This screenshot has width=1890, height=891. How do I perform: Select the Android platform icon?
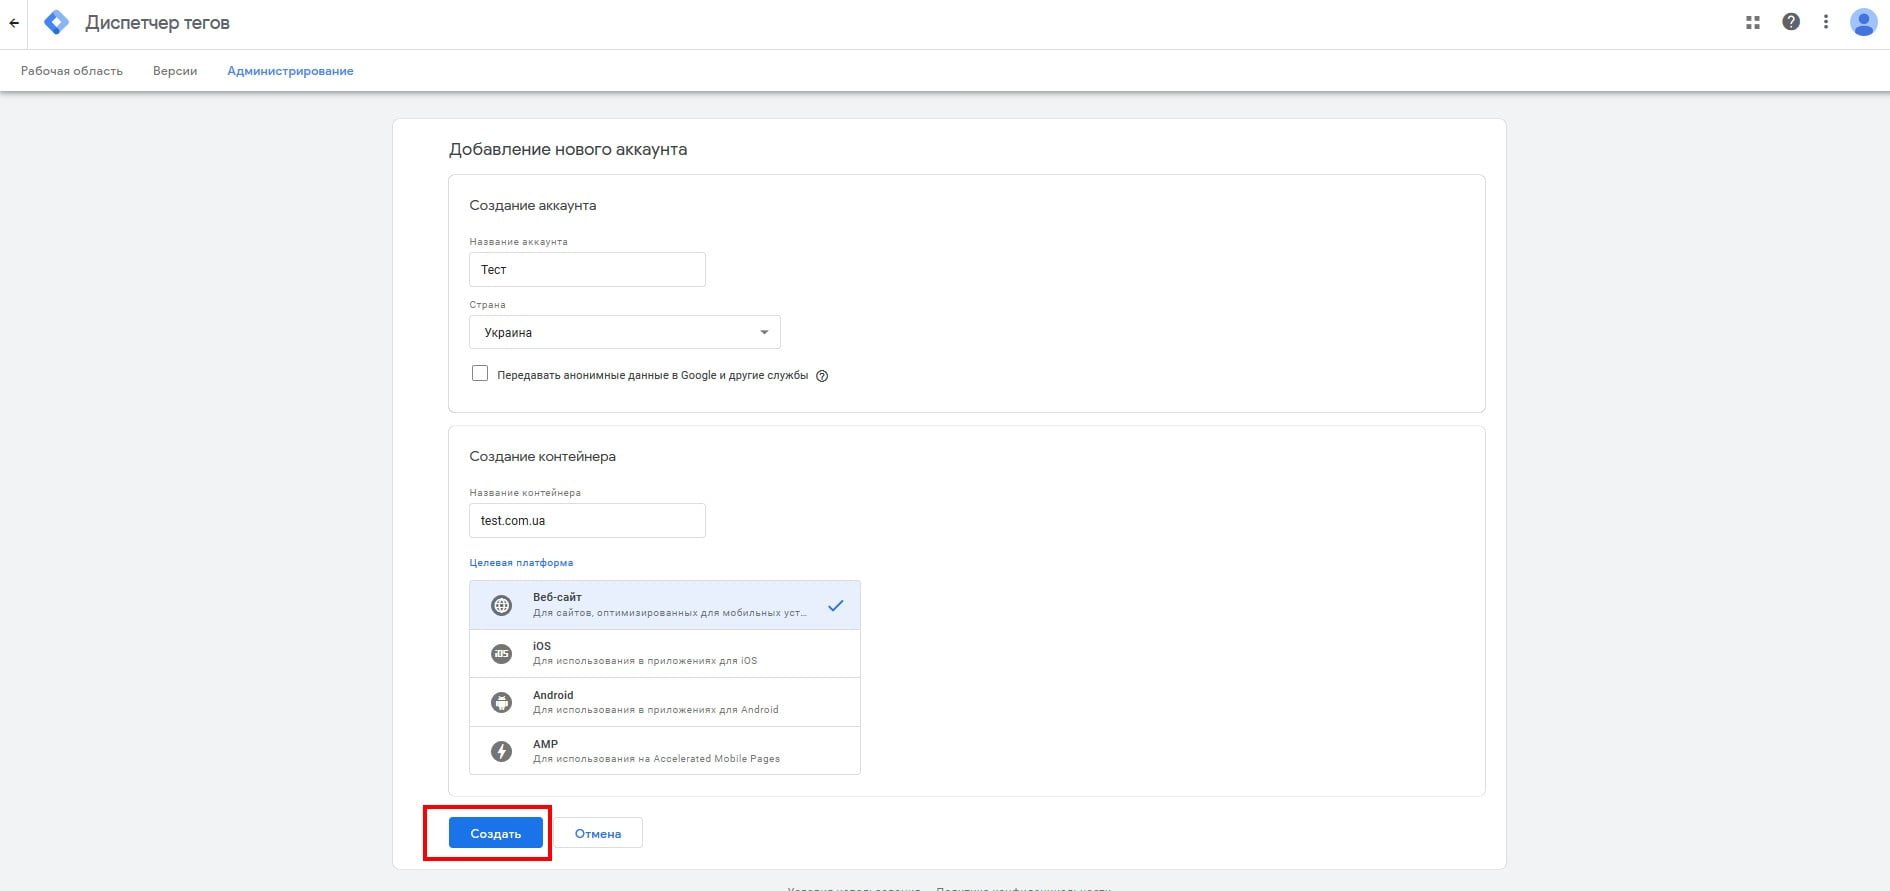coord(501,702)
